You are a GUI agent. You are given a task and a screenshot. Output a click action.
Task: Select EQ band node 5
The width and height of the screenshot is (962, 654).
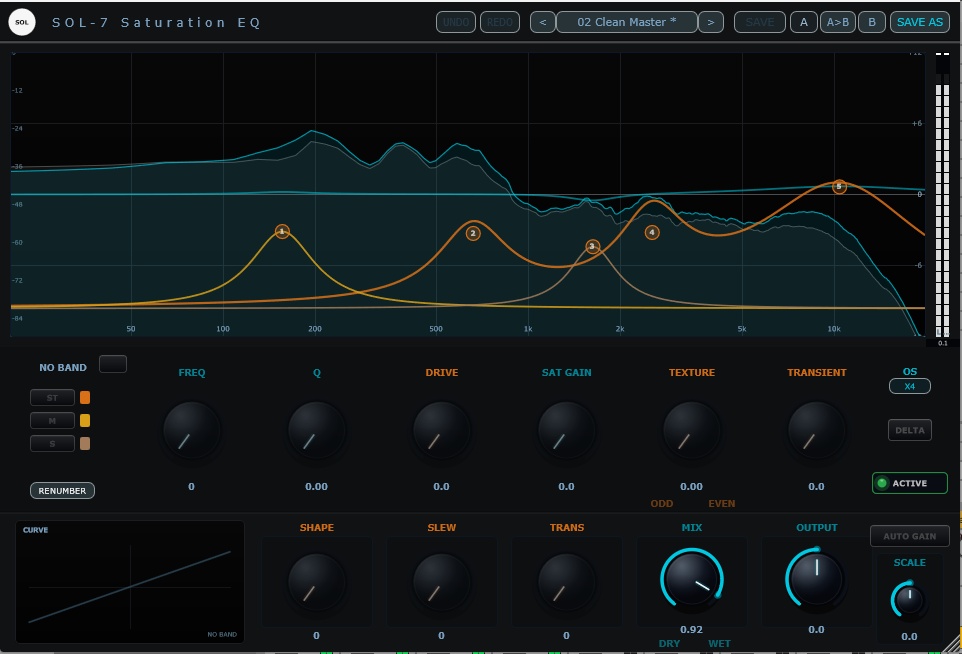pos(839,187)
